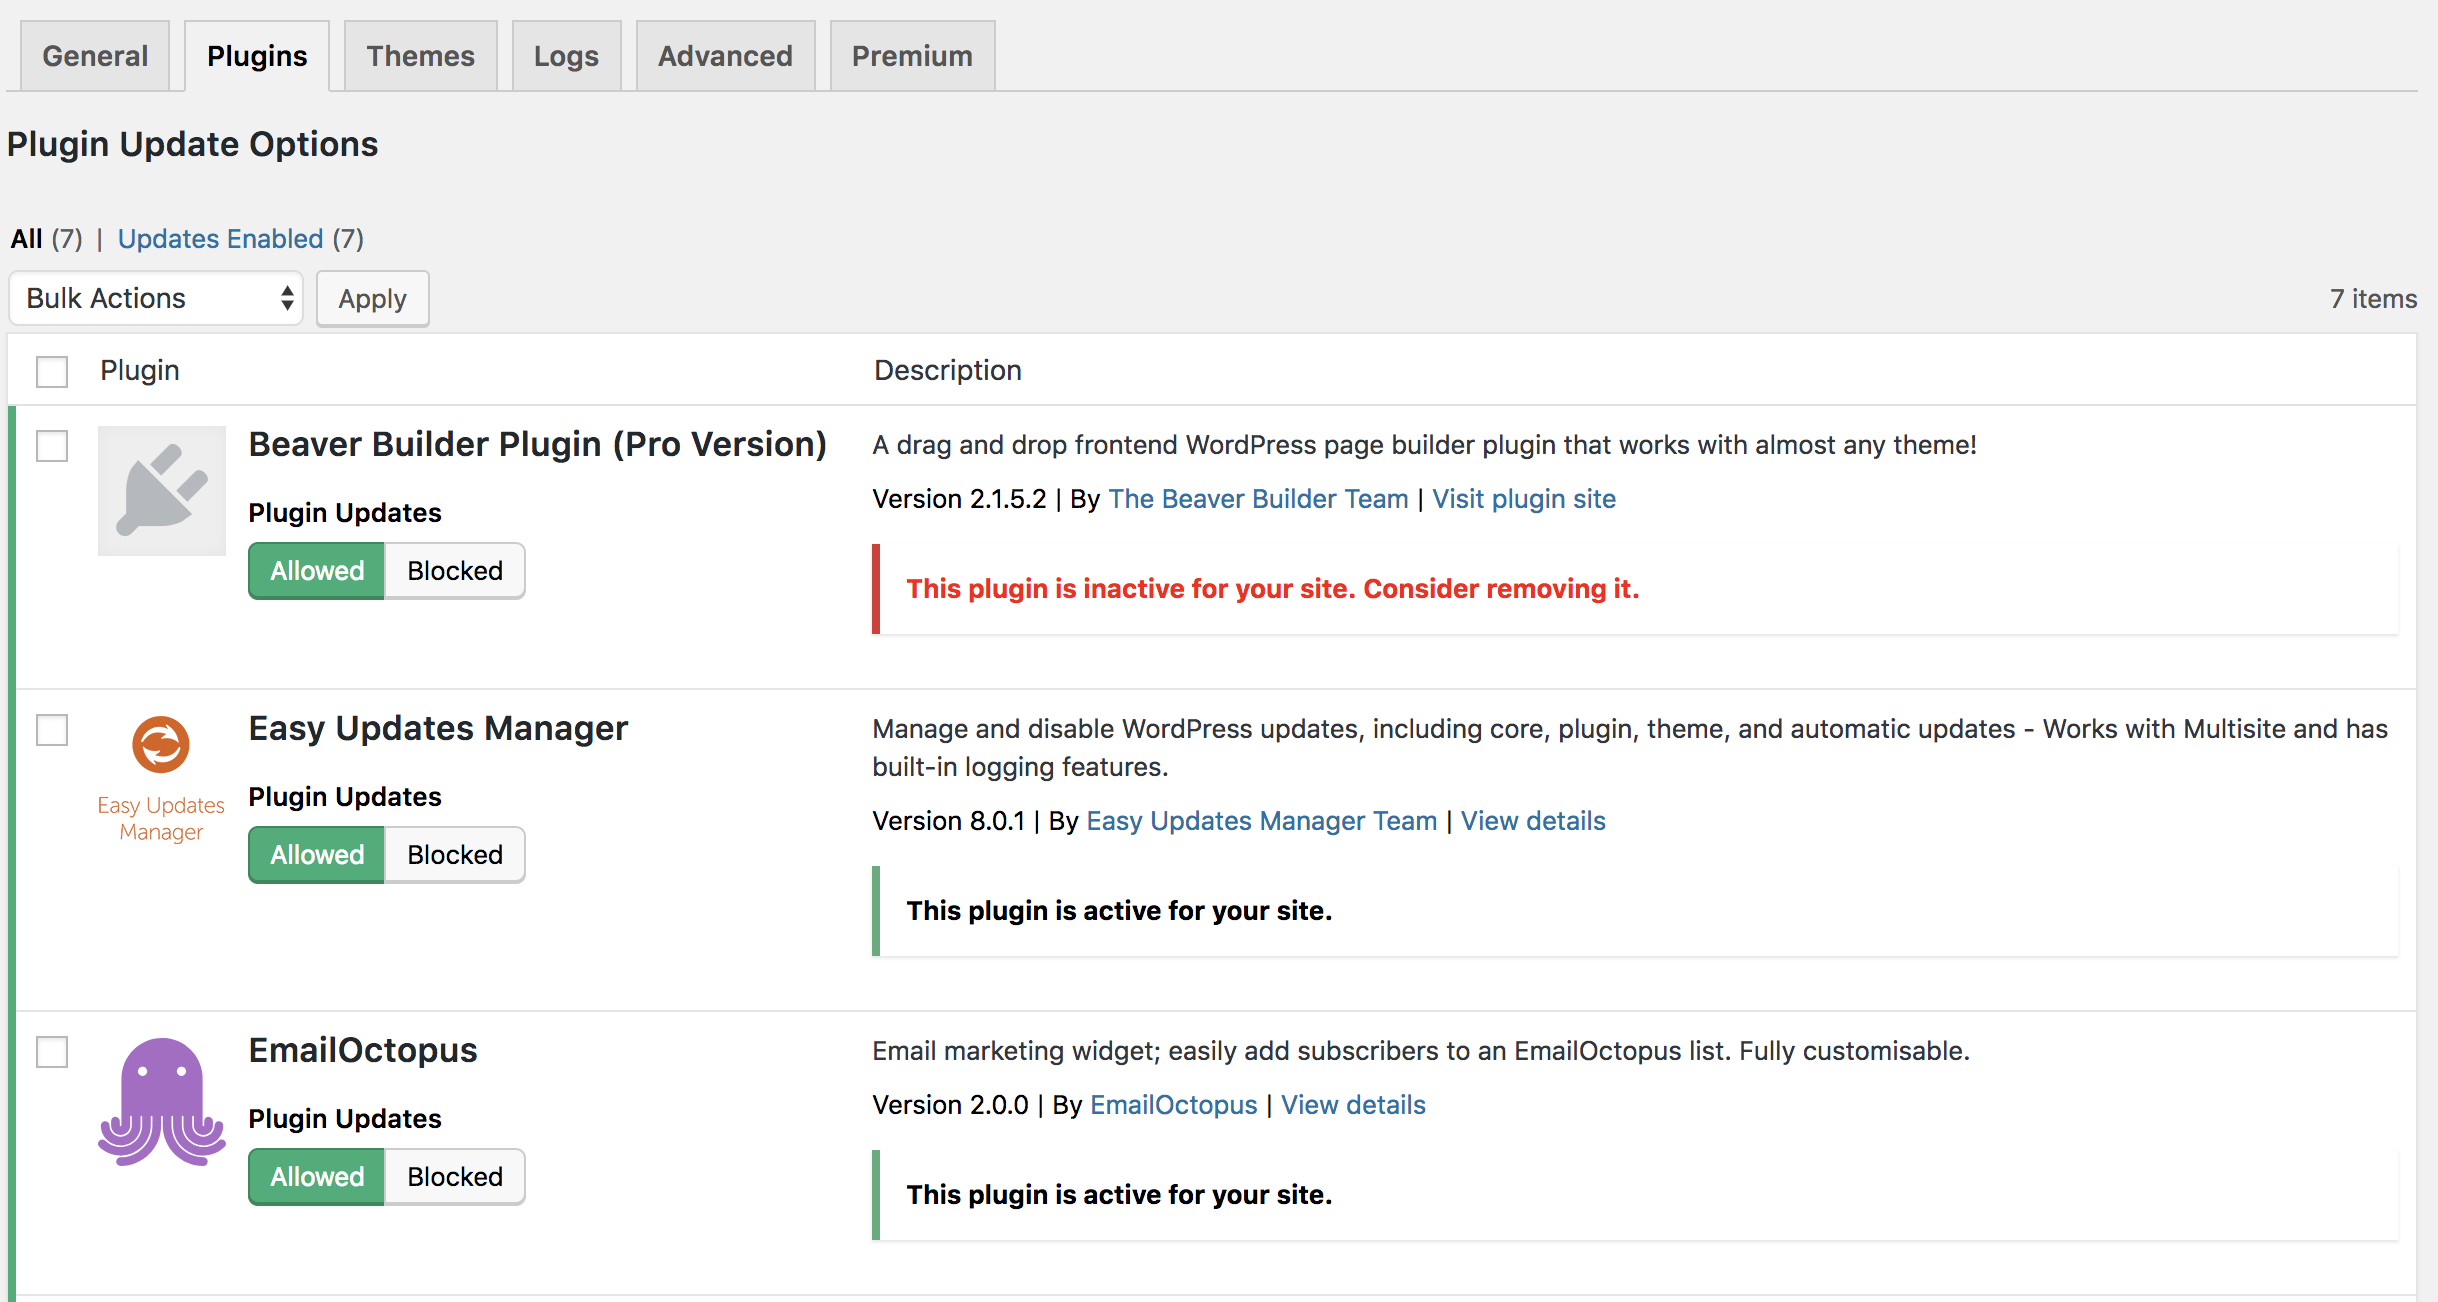Set EmailOctopus updates to Allowed
Image resolution: width=2438 pixels, height=1302 pixels.
click(317, 1177)
